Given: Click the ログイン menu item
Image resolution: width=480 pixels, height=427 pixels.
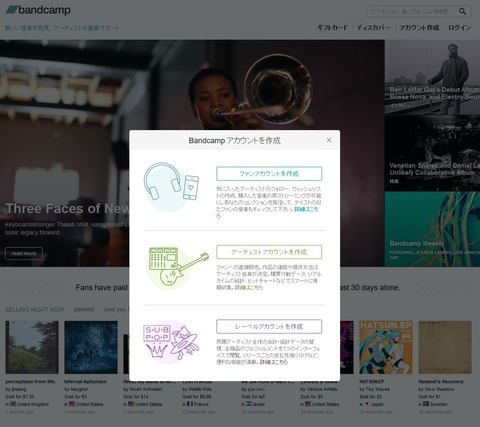Looking at the screenshot, I should coord(459,28).
